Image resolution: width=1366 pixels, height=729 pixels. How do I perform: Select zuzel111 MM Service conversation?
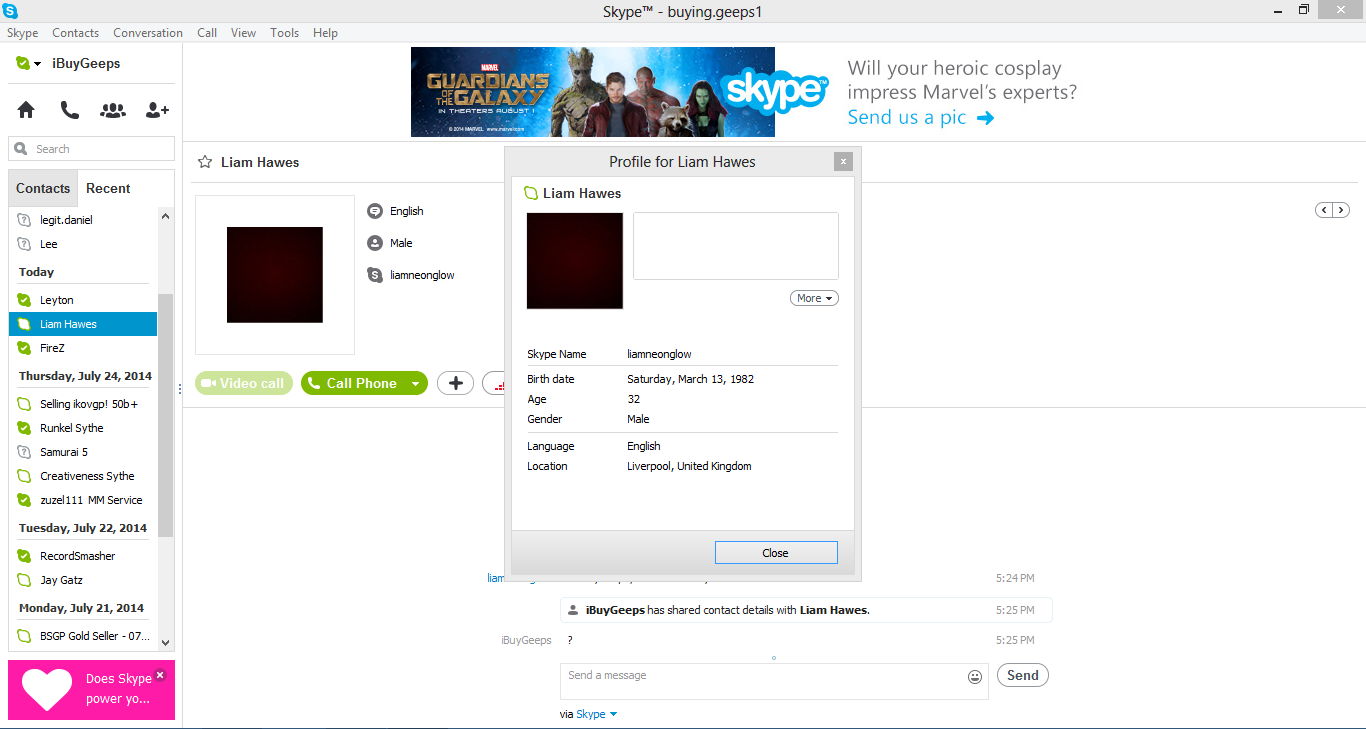click(x=83, y=500)
